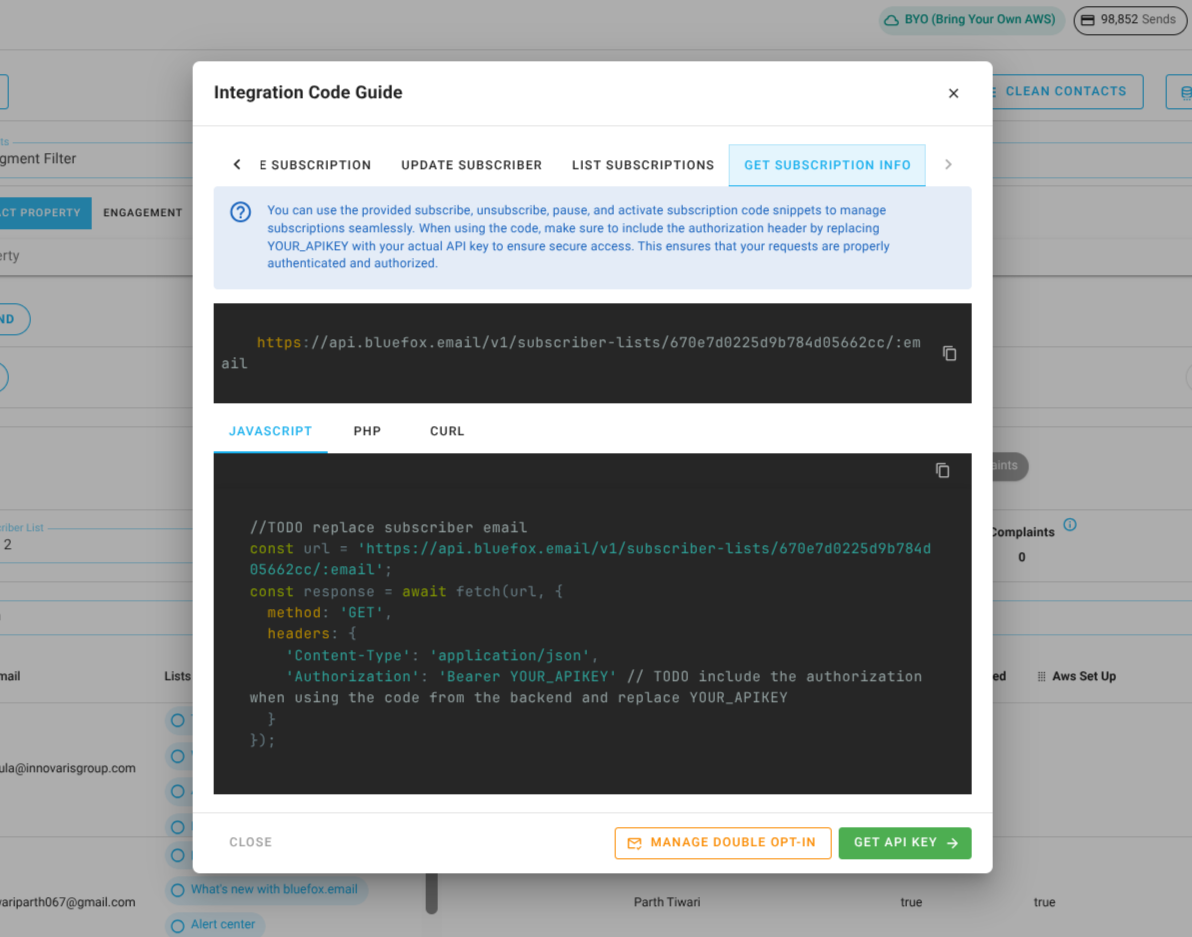Click the Complaints column label
The height and width of the screenshot is (937, 1192).
click(x=1022, y=532)
